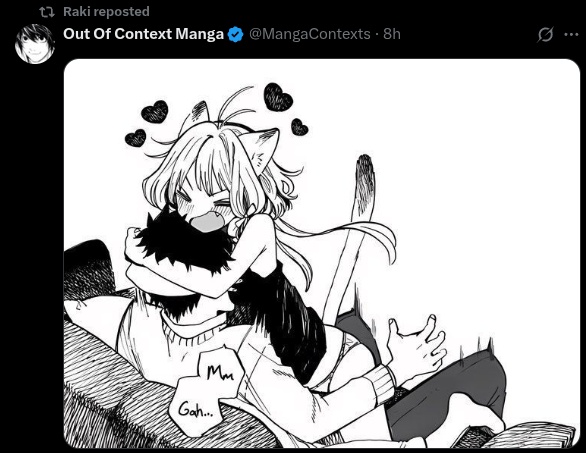The height and width of the screenshot is (453, 586).
Task: Open the three-dot More options menu
Action: 571,35
